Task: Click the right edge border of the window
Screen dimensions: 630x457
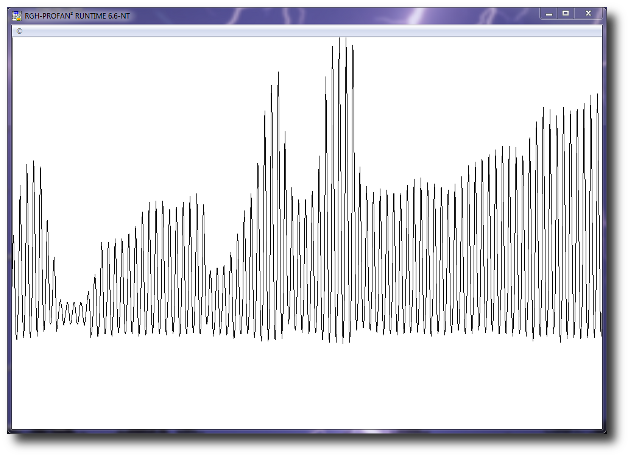Action: point(604,230)
